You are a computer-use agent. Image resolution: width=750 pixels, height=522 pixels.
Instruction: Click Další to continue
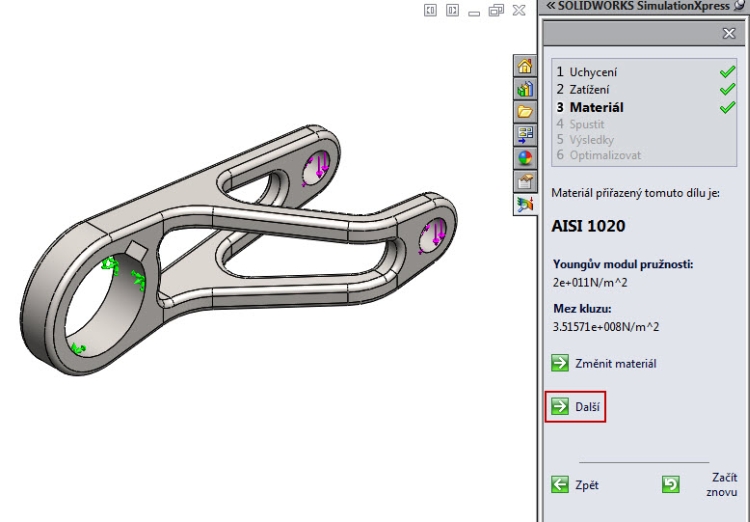pyautogui.click(x=587, y=407)
